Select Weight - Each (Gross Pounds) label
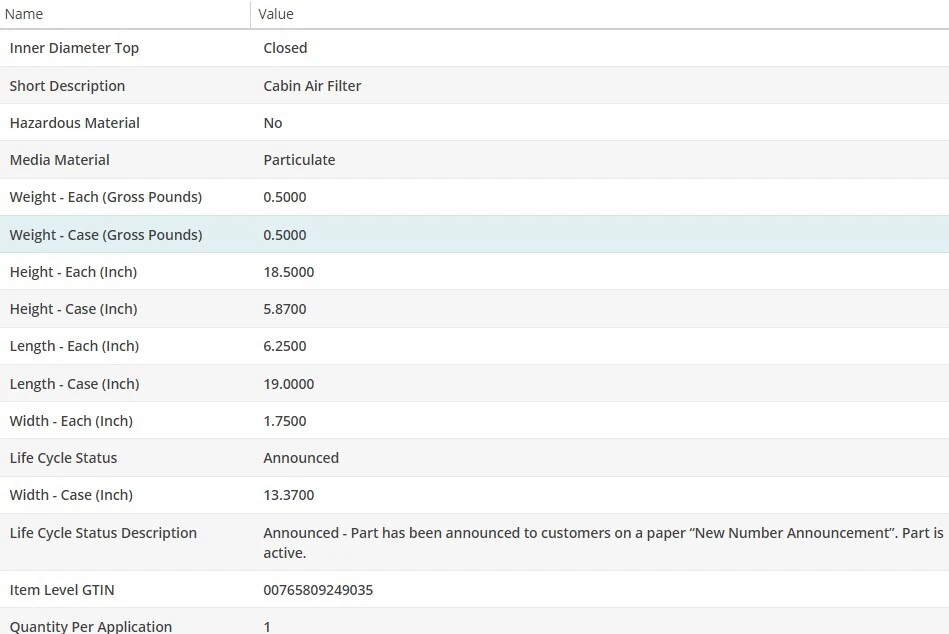Viewport: 949px width, 634px height. pos(105,197)
